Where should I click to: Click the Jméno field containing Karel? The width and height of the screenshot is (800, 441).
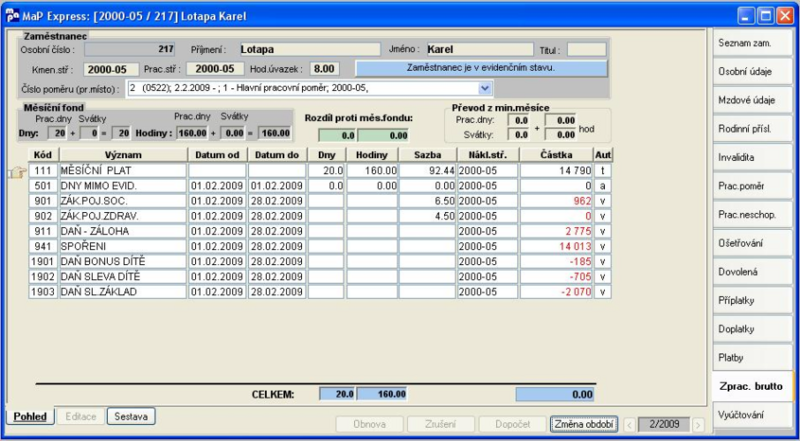[480, 50]
